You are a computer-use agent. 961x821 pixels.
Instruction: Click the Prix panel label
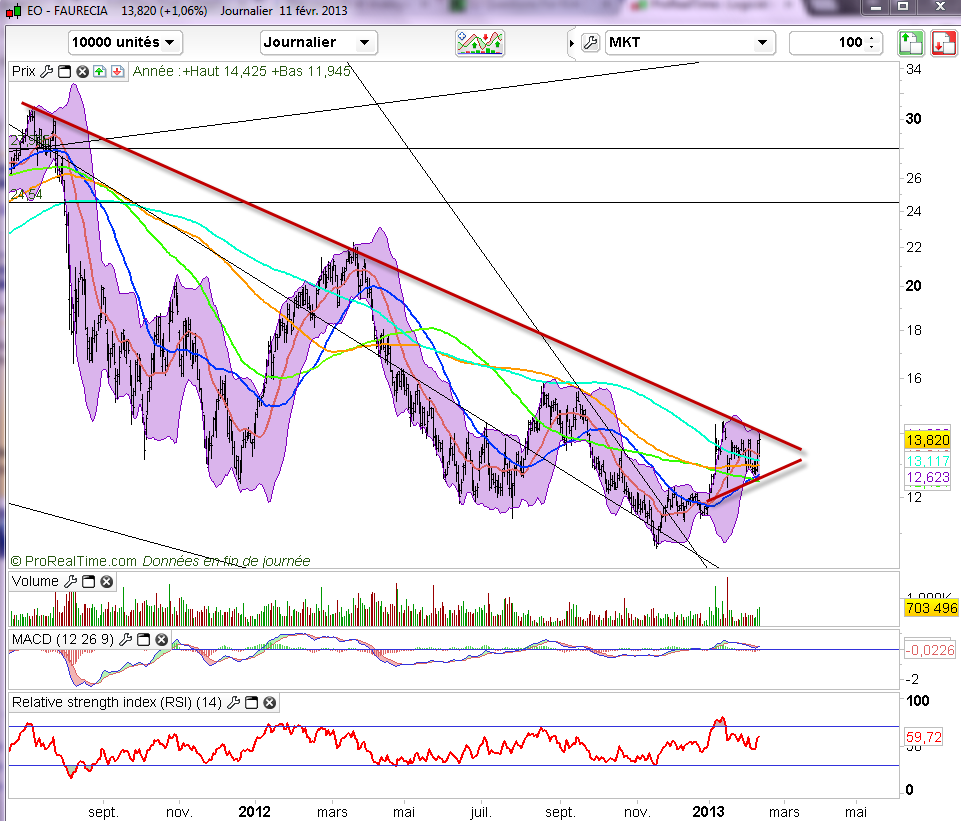24,71
